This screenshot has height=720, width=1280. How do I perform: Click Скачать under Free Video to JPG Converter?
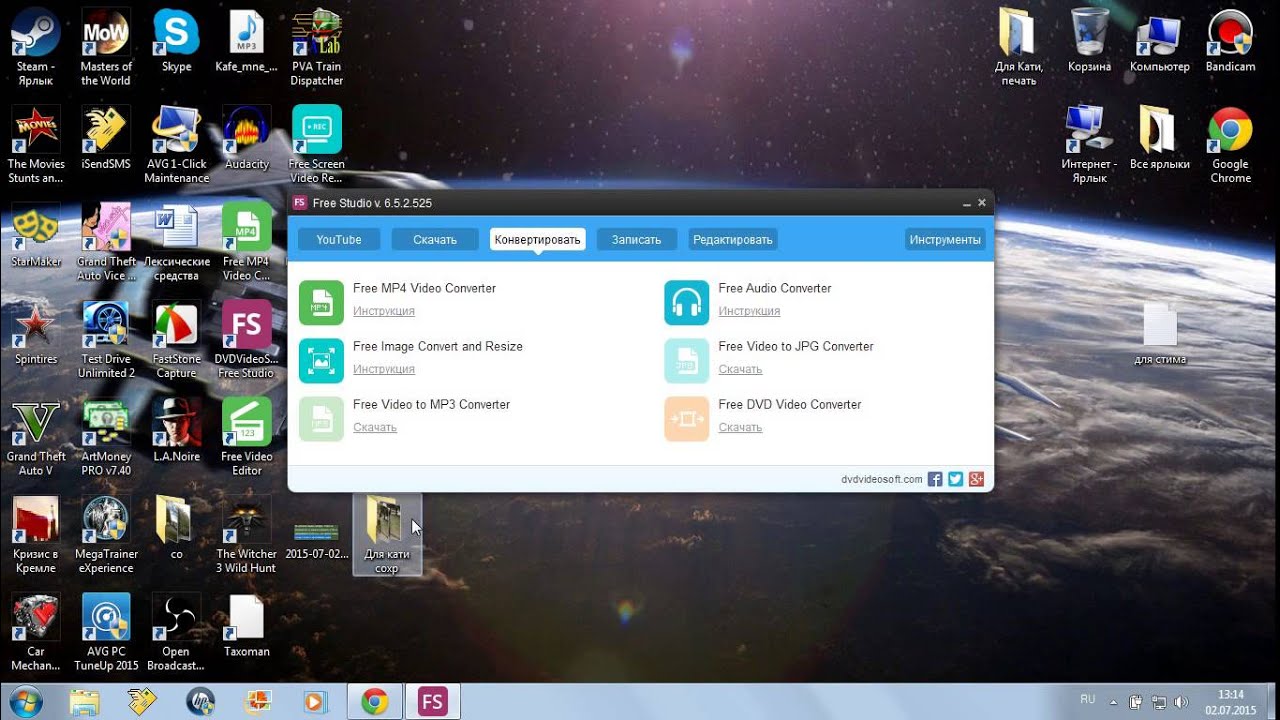pos(740,369)
